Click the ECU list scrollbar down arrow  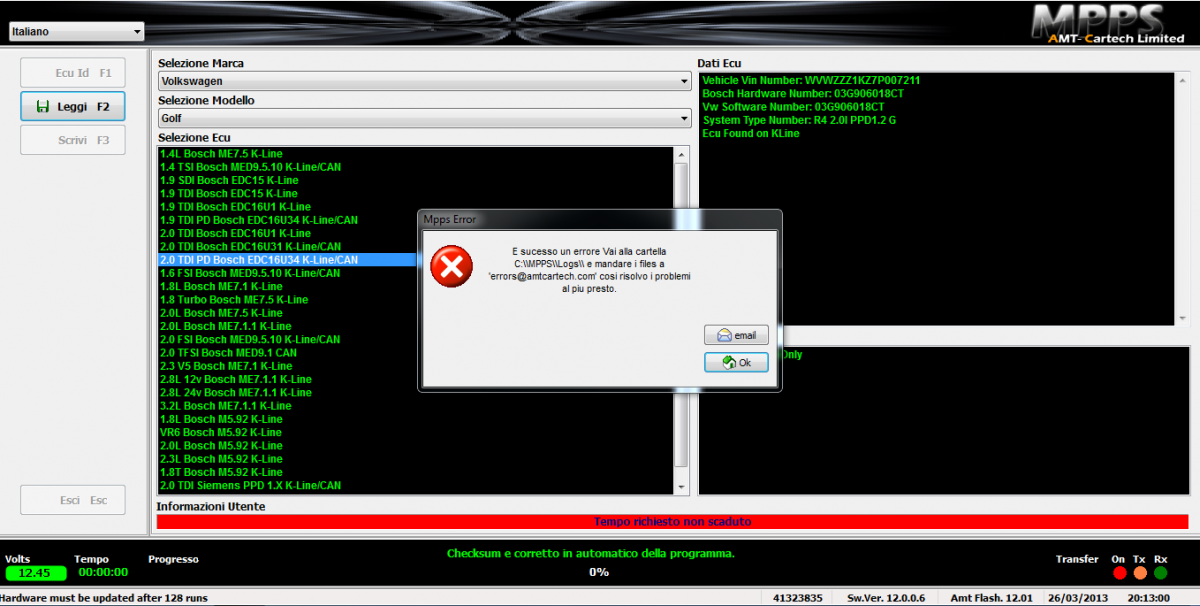(682, 485)
